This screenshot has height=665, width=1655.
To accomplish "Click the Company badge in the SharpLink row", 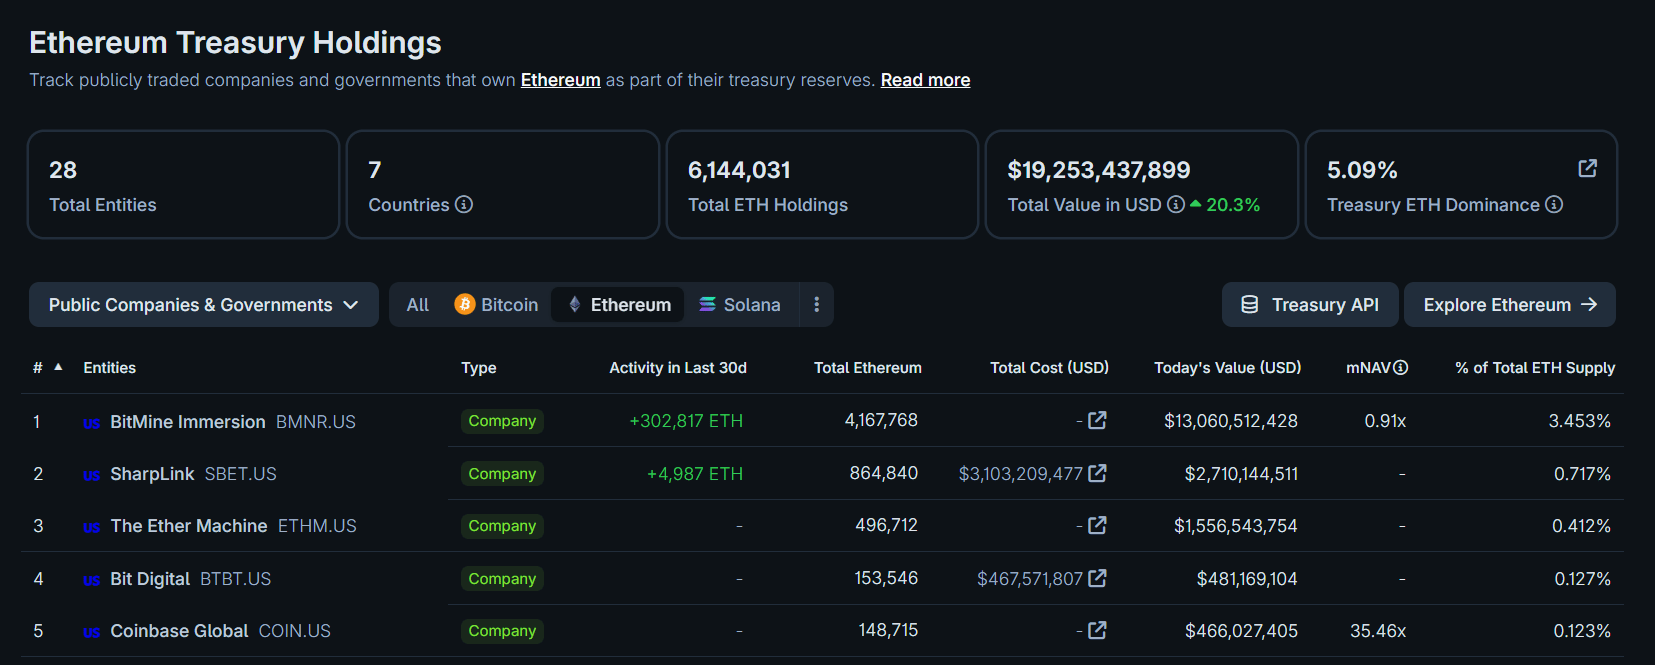I will pyautogui.click(x=502, y=474).
